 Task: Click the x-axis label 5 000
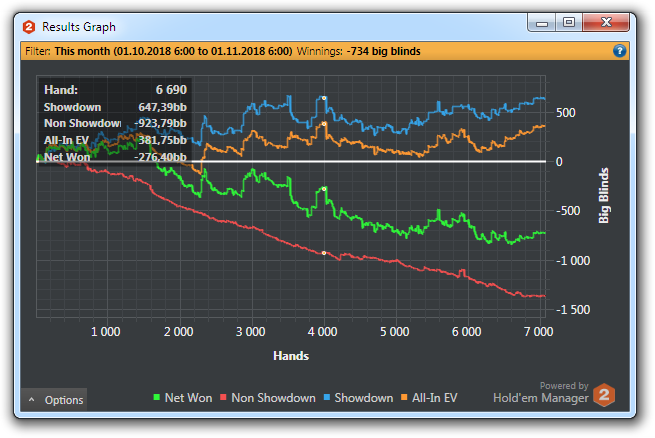coord(394,332)
